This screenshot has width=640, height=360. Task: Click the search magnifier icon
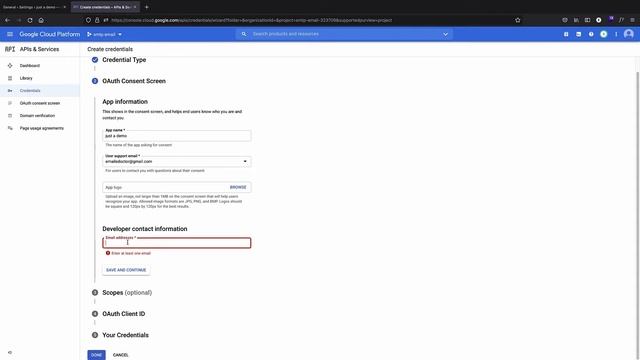click(244, 34)
